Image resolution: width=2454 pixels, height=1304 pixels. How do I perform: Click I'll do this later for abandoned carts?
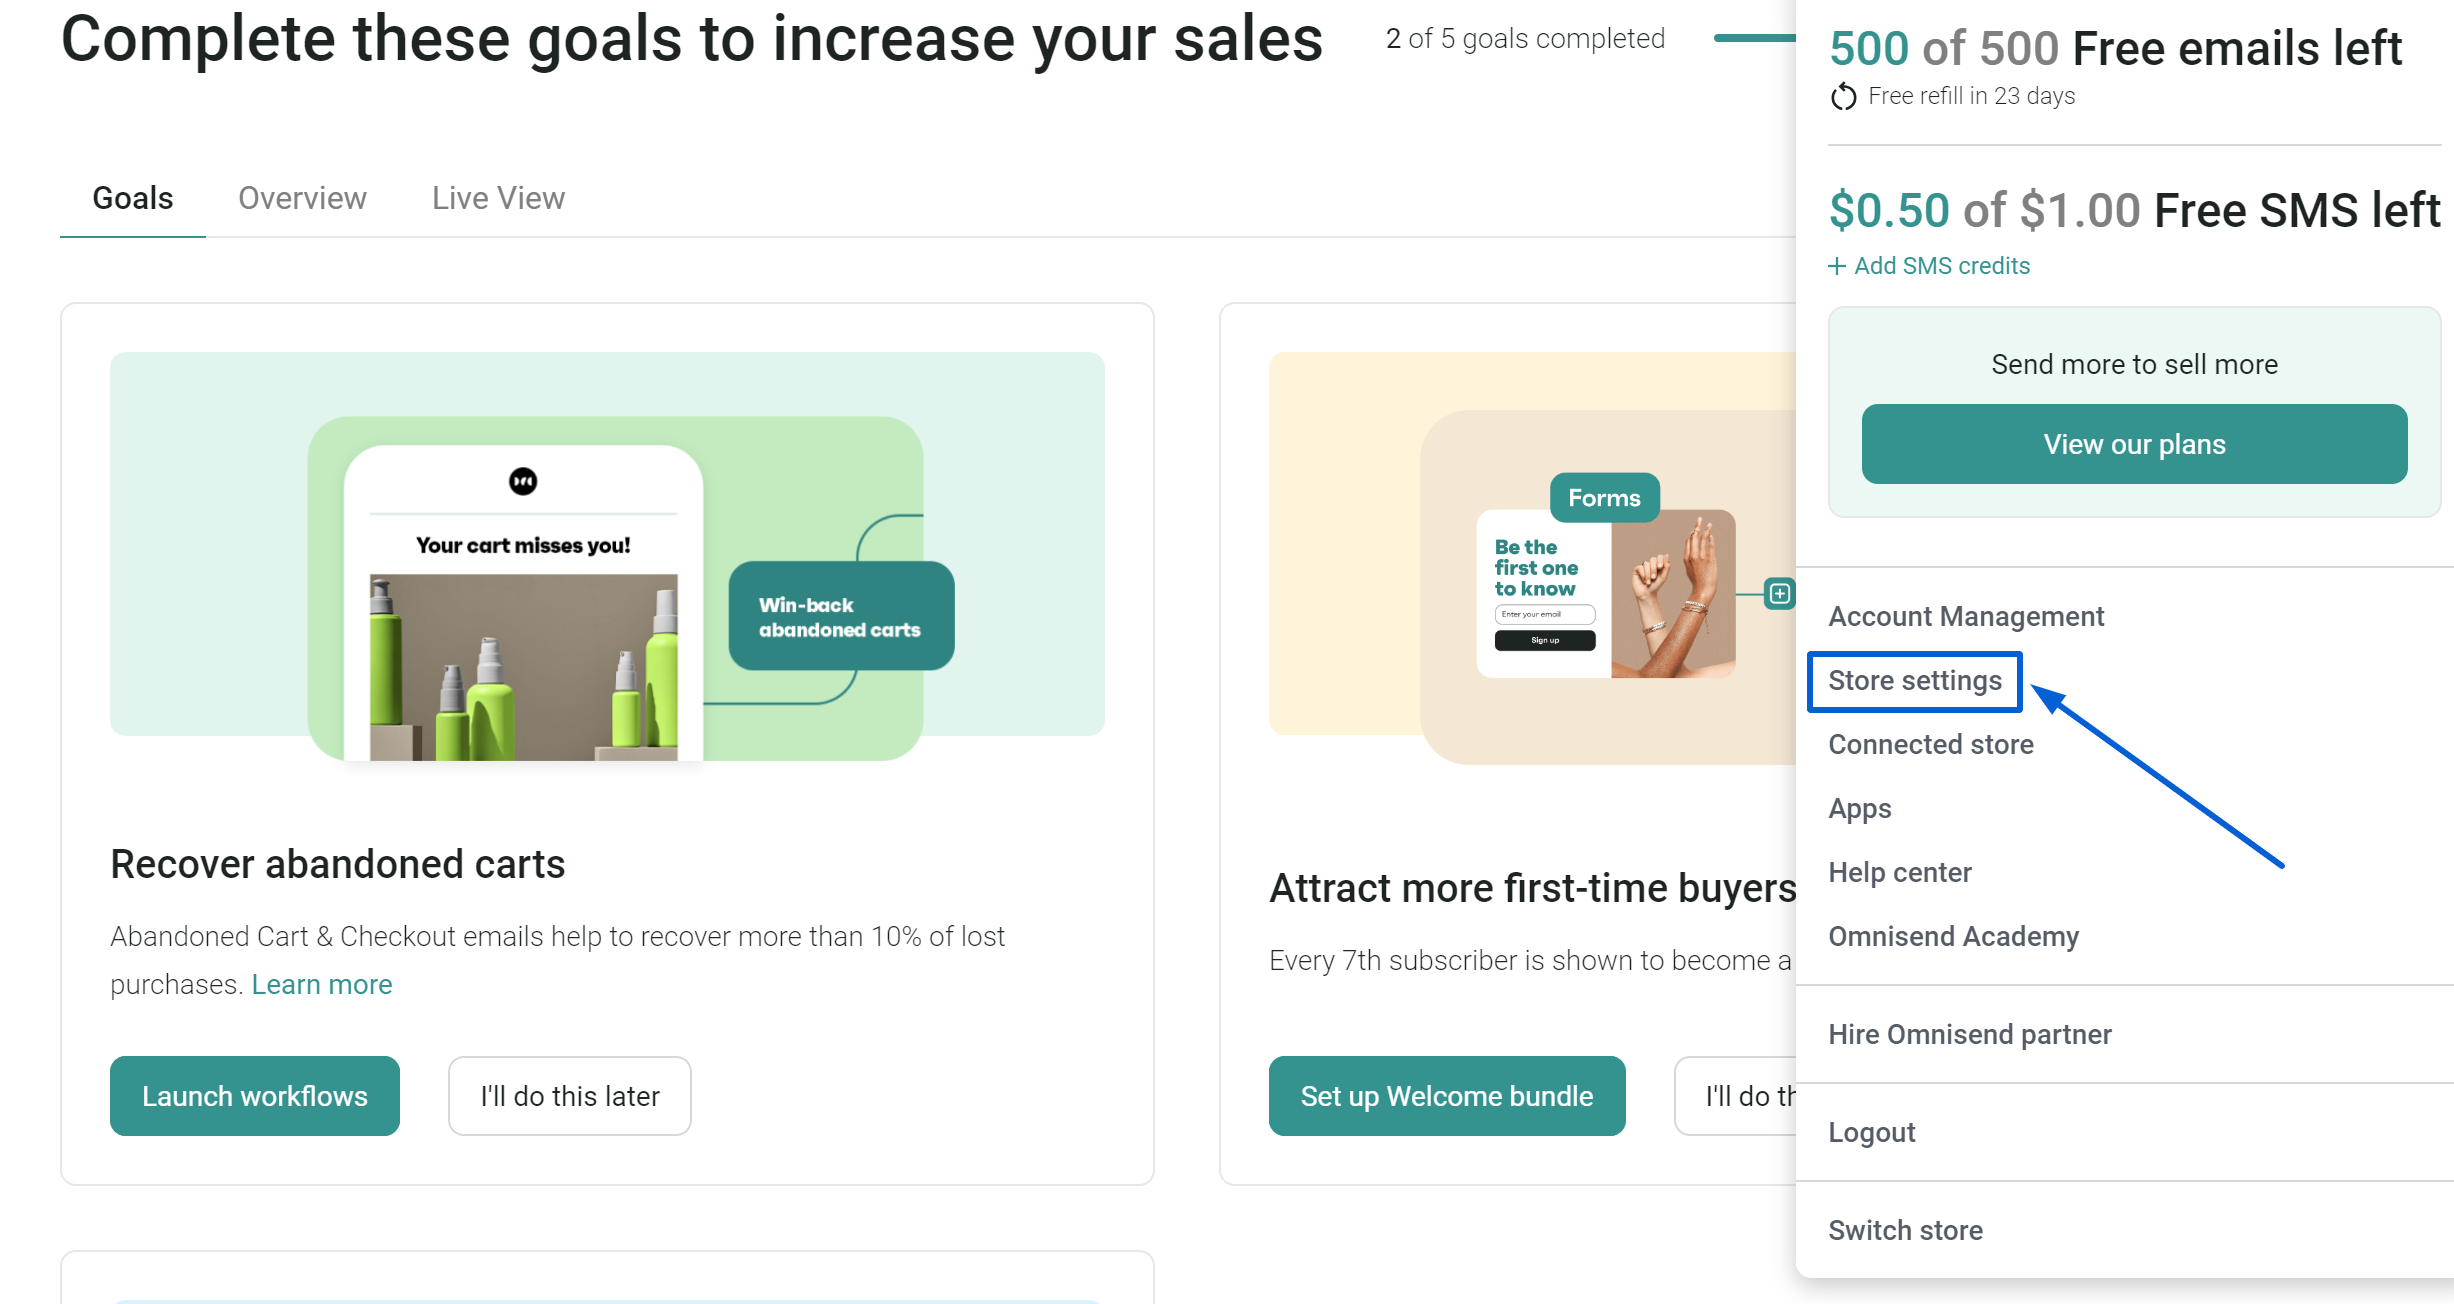(x=570, y=1096)
